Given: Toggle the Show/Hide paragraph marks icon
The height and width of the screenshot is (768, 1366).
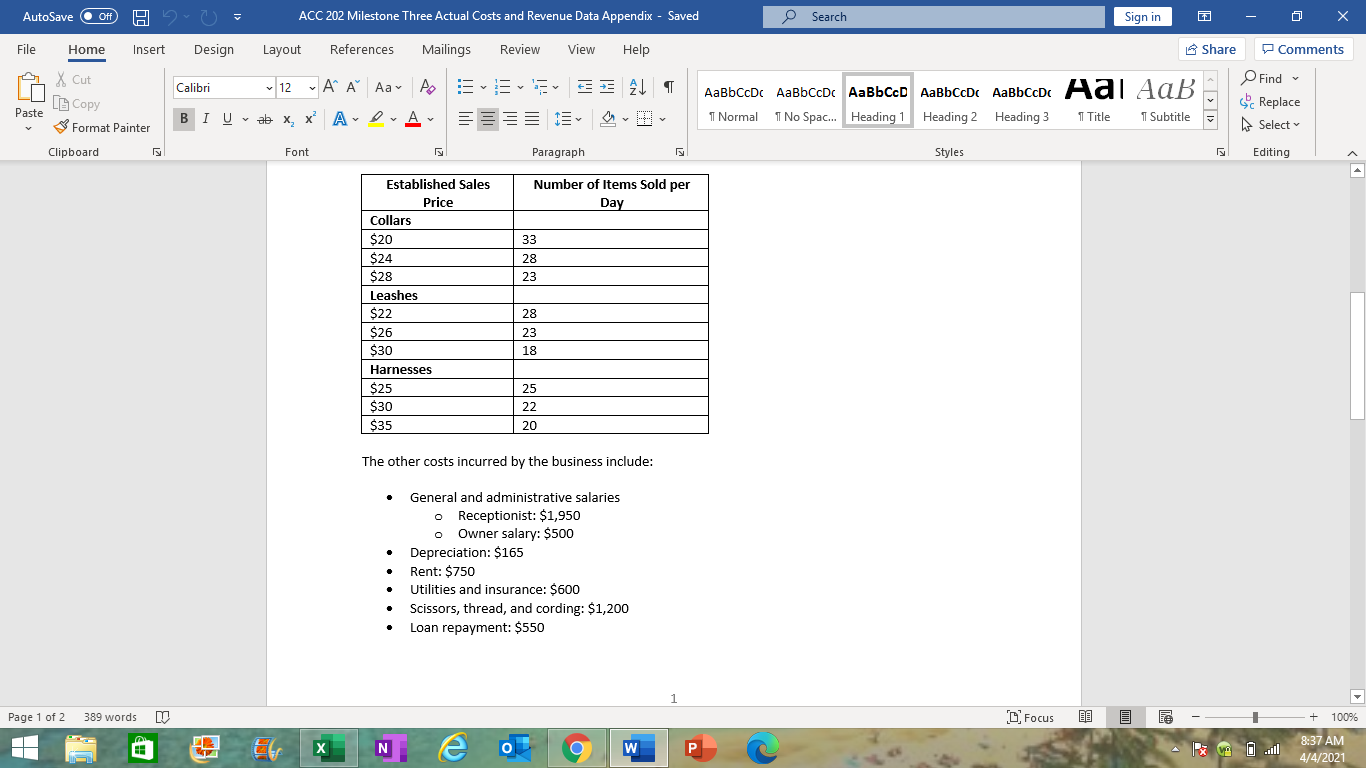Looking at the screenshot, I should click(668, 87).
